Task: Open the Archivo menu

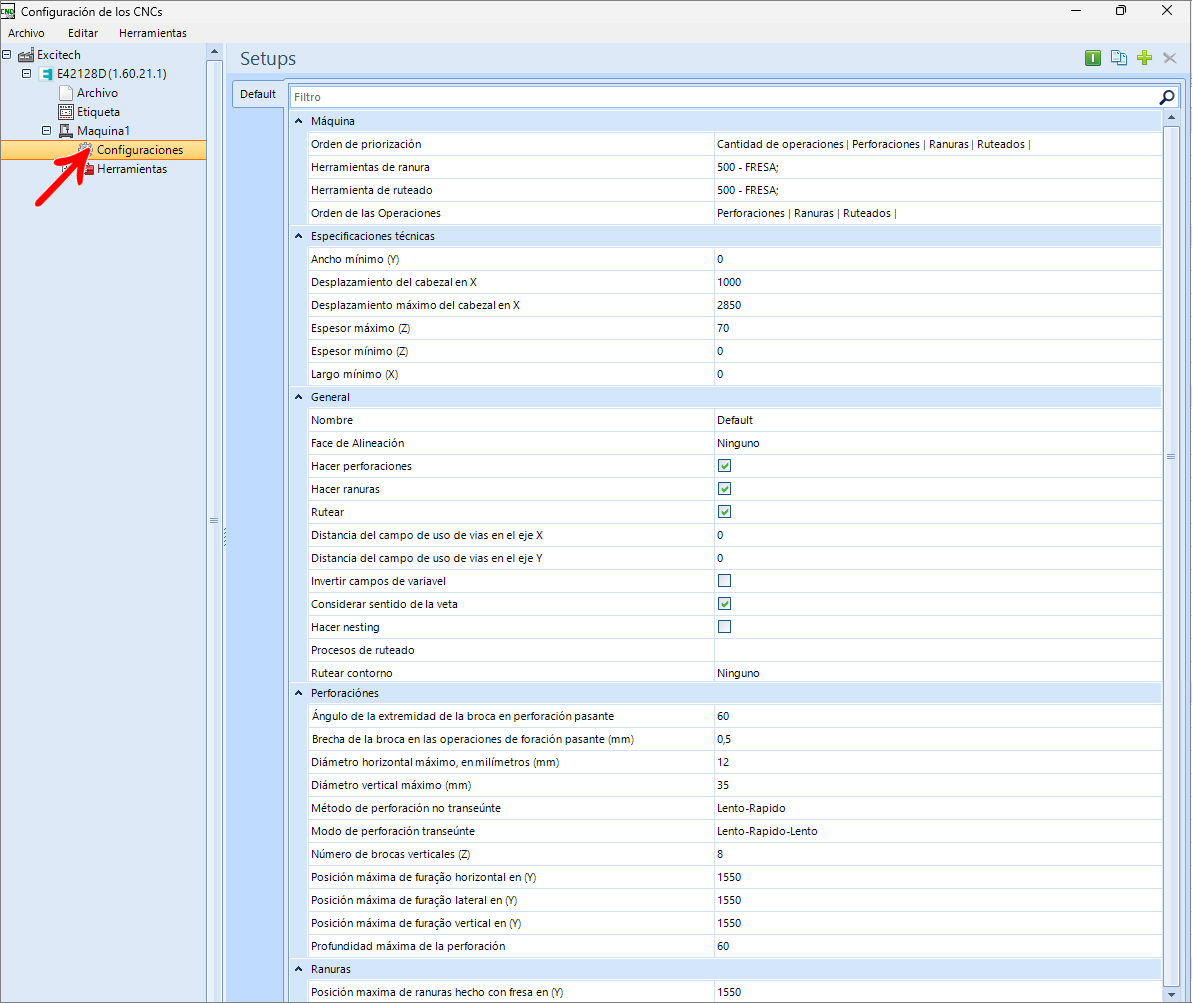Action: tap(27, 33)
